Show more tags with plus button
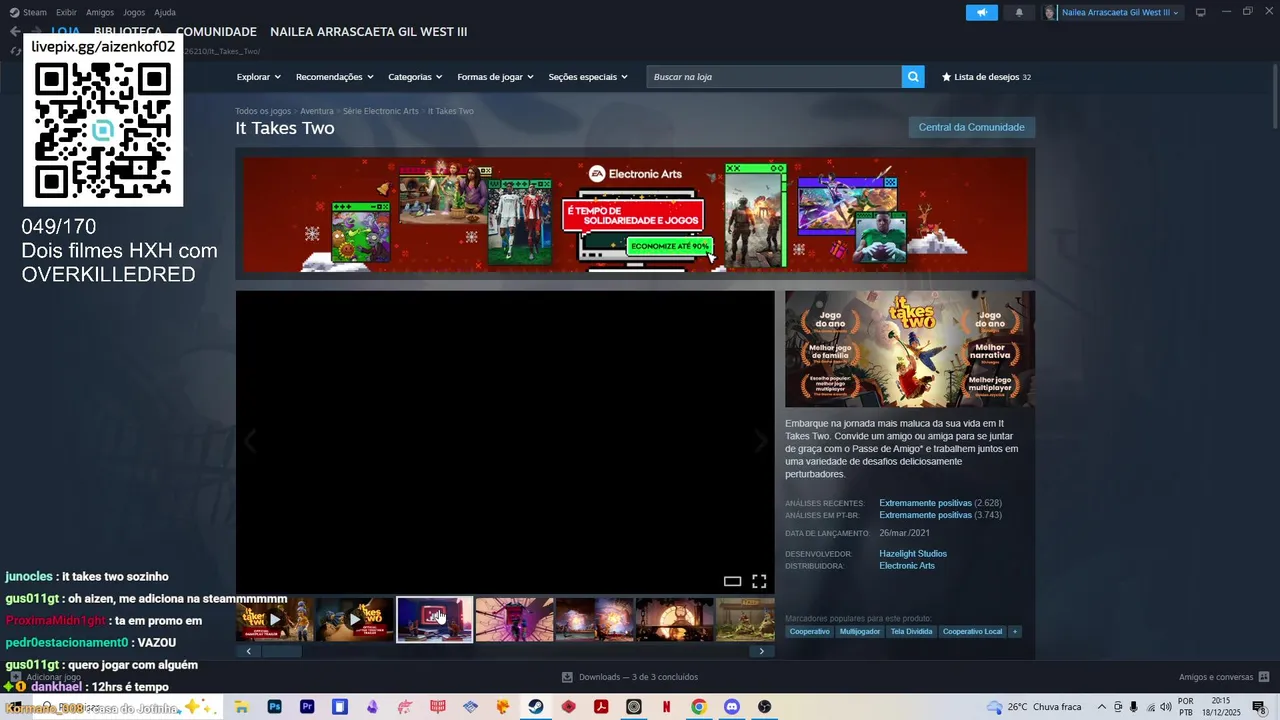Viewport: 1280px width, 720px height. point(1015,632)
